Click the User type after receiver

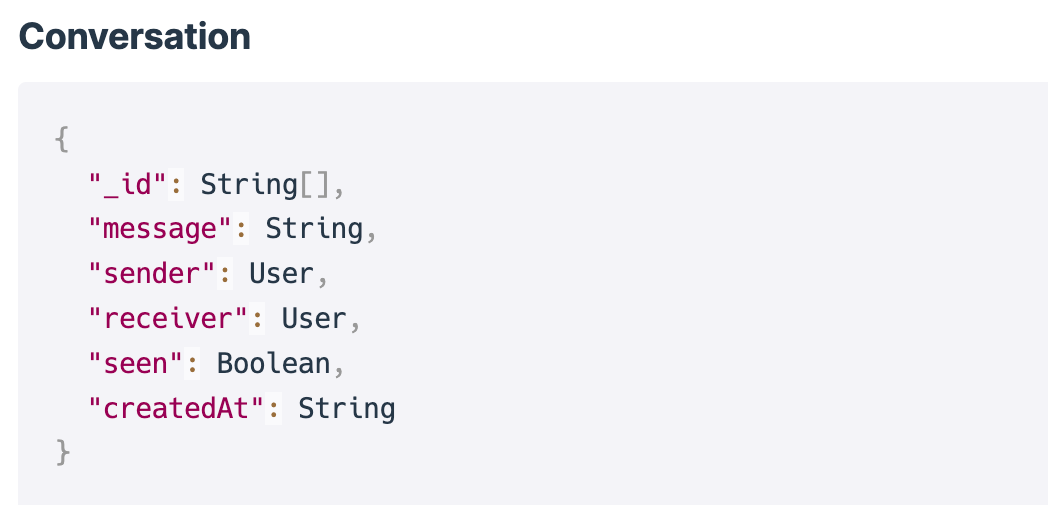click(314, 319)
